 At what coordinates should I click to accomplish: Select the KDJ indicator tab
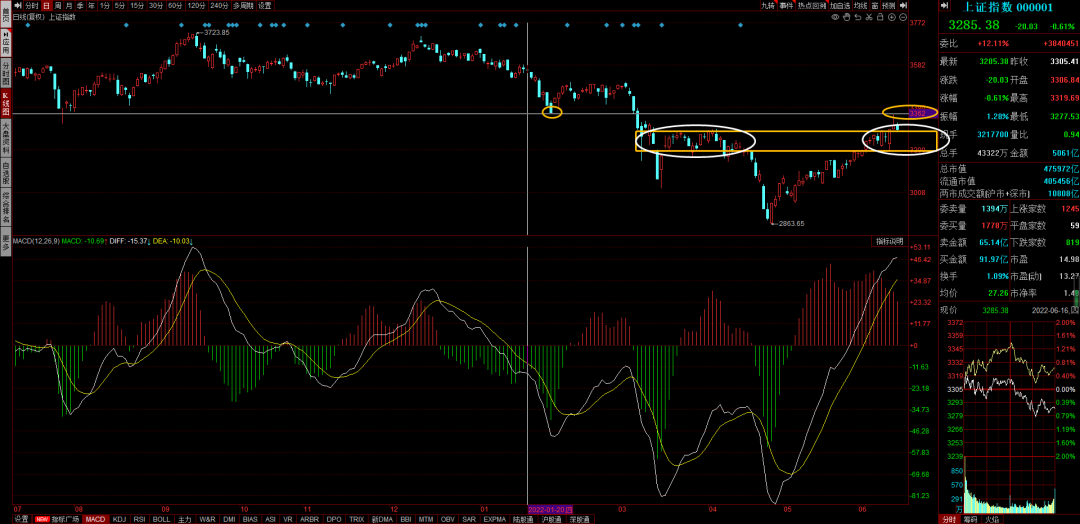click(119, 519)
